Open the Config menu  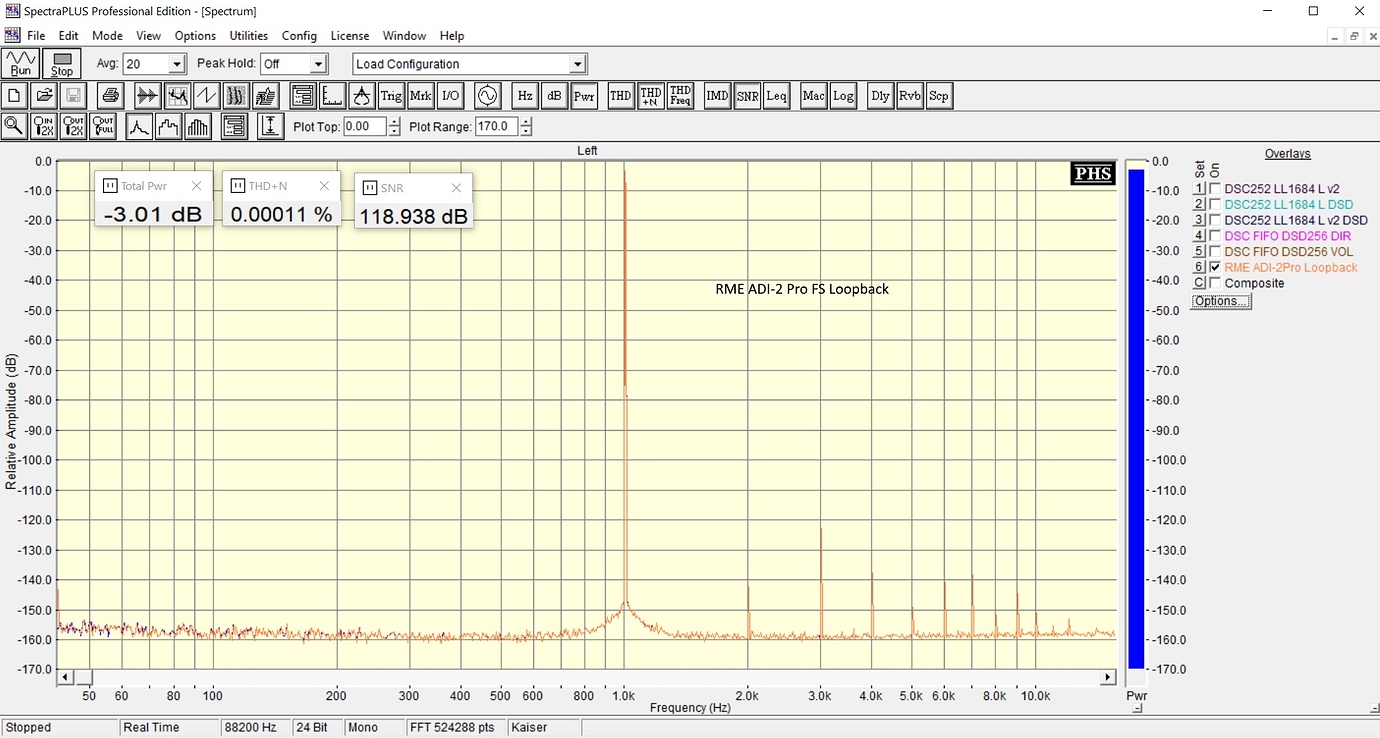(299, 36)
